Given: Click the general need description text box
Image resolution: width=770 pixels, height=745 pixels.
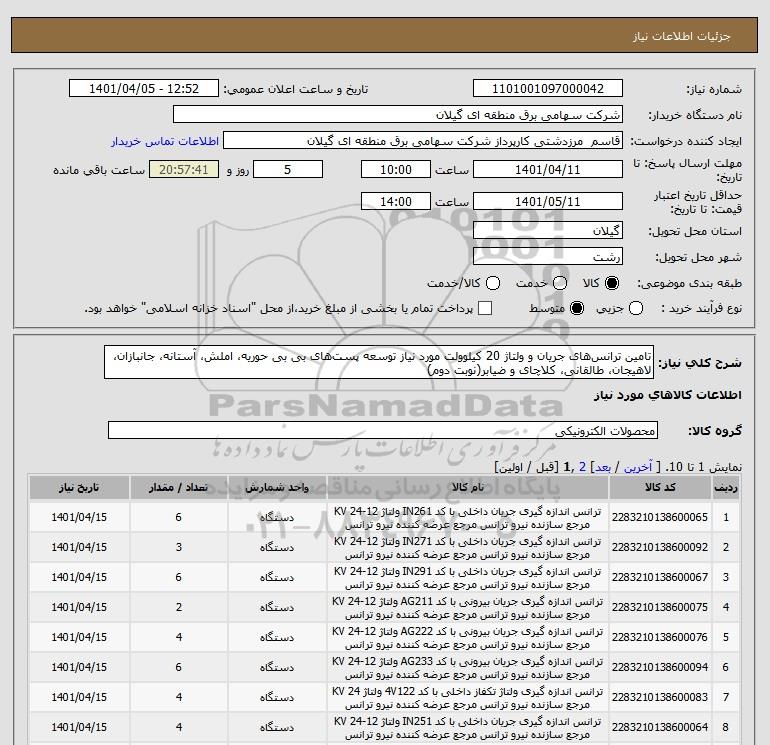Looking at the screenshot, I should (x=379, y=362).
